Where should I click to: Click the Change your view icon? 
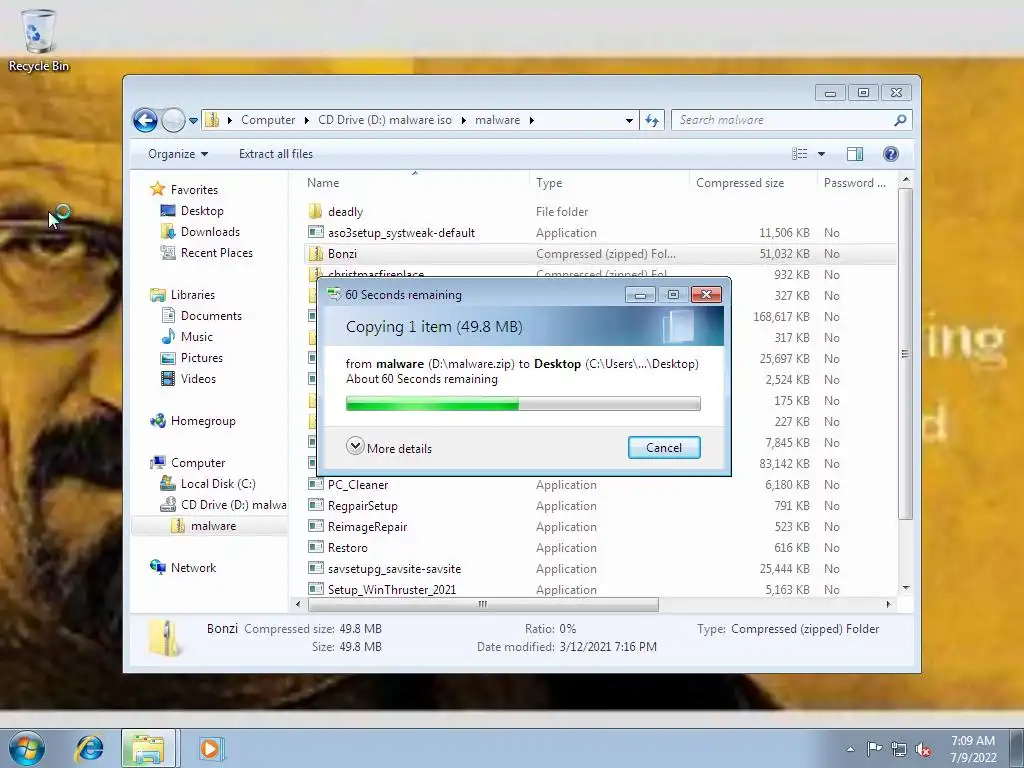tap(799, 154)
